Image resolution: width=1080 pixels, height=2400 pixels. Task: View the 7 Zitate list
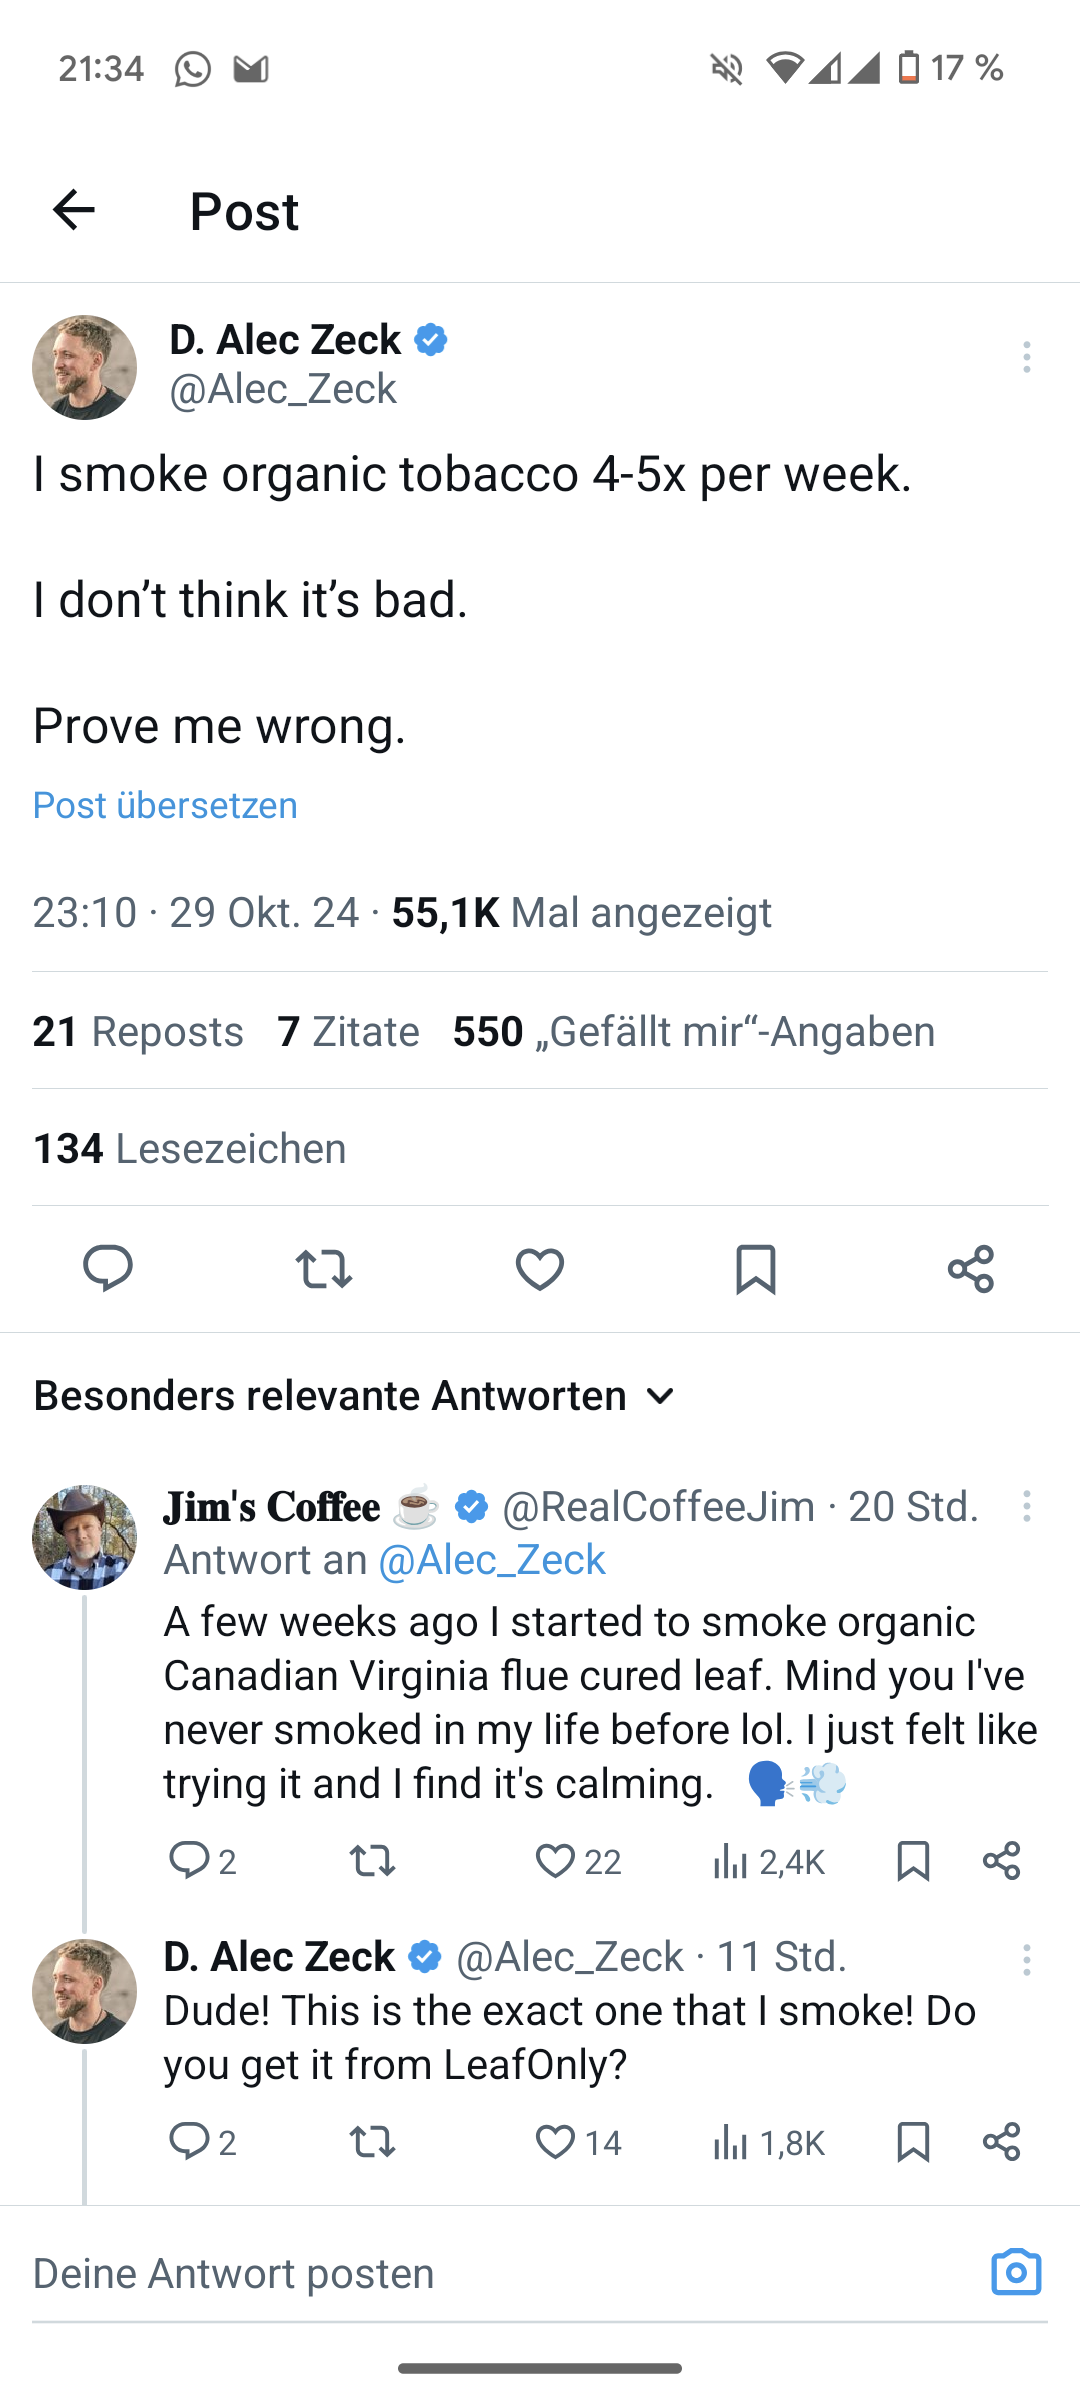tap(348, 1031)
